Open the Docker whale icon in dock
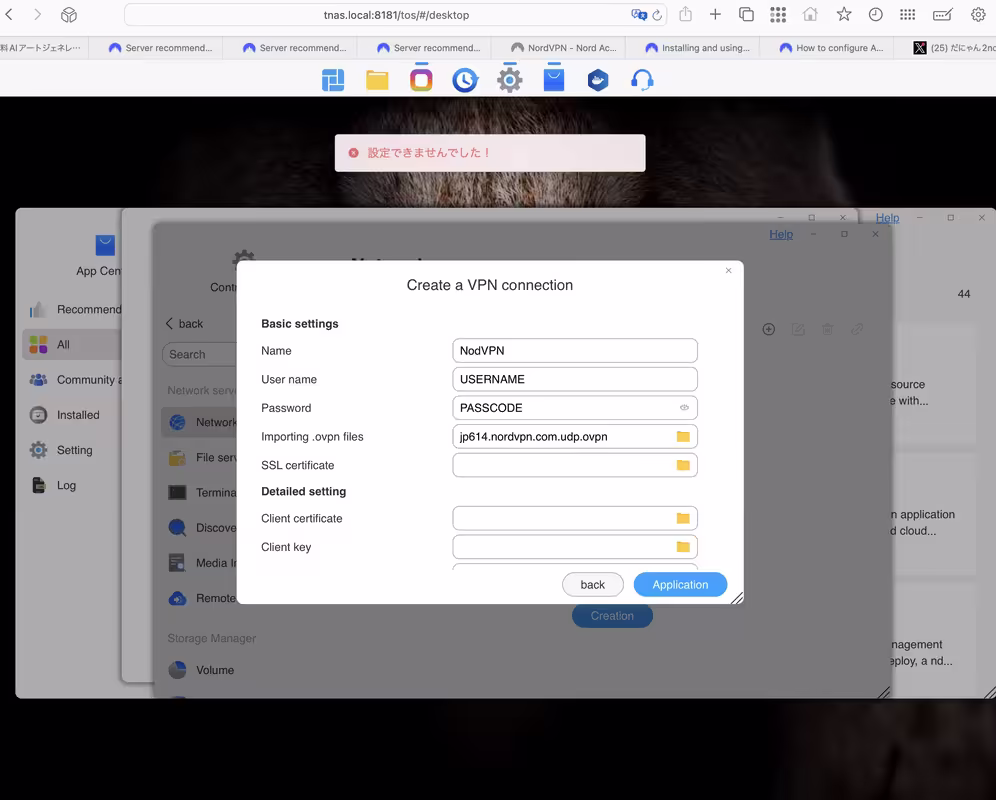Screen dimensions: 996x800 coord(598,80)
